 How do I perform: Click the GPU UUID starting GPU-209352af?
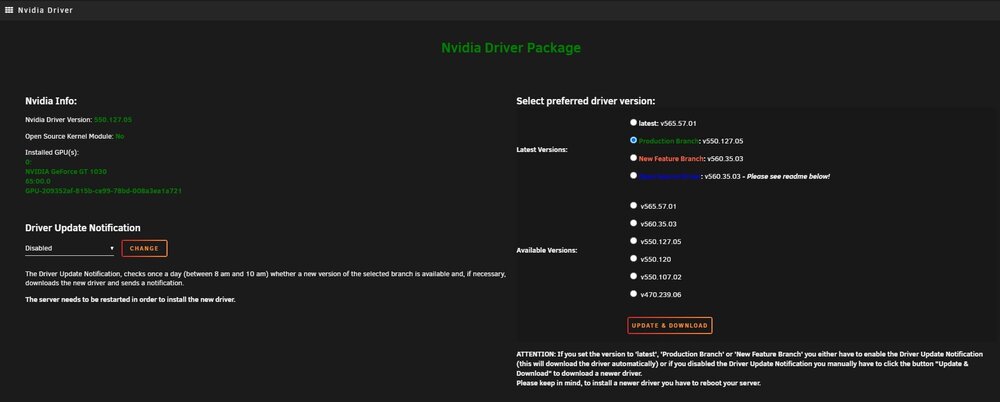103,191
